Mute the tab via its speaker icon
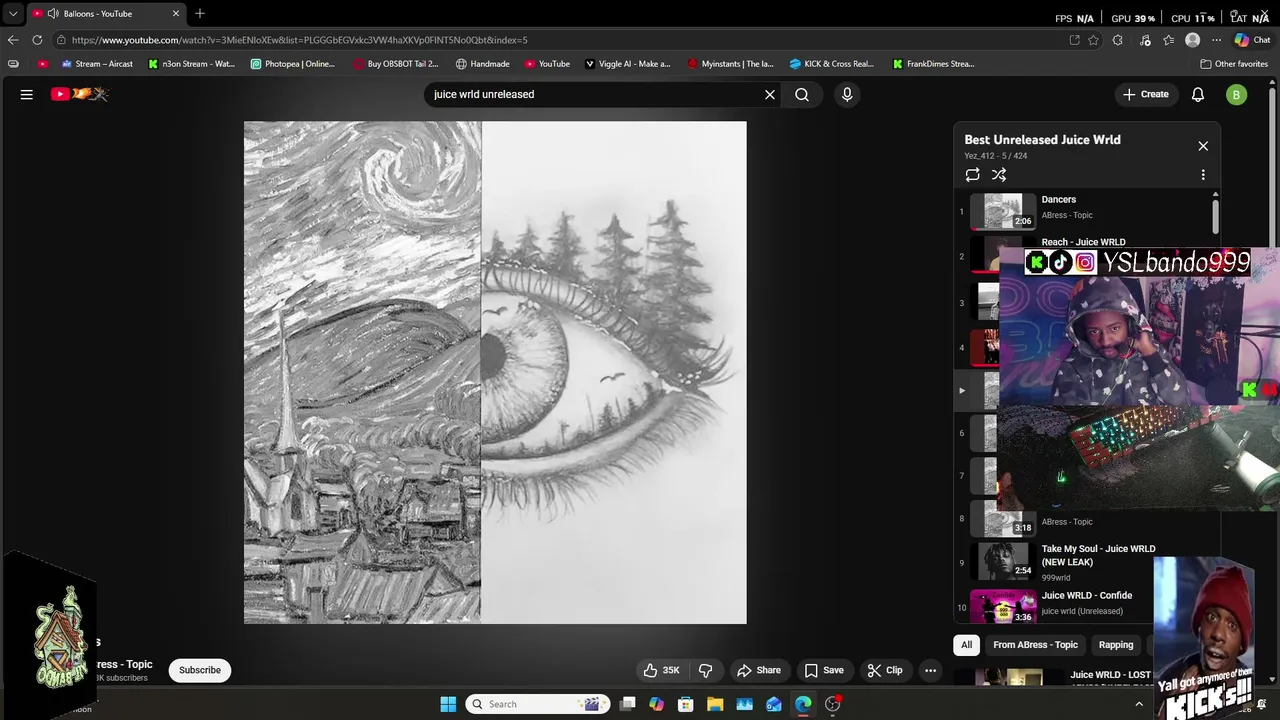1280x720 pixels. [x=52, y=14]
